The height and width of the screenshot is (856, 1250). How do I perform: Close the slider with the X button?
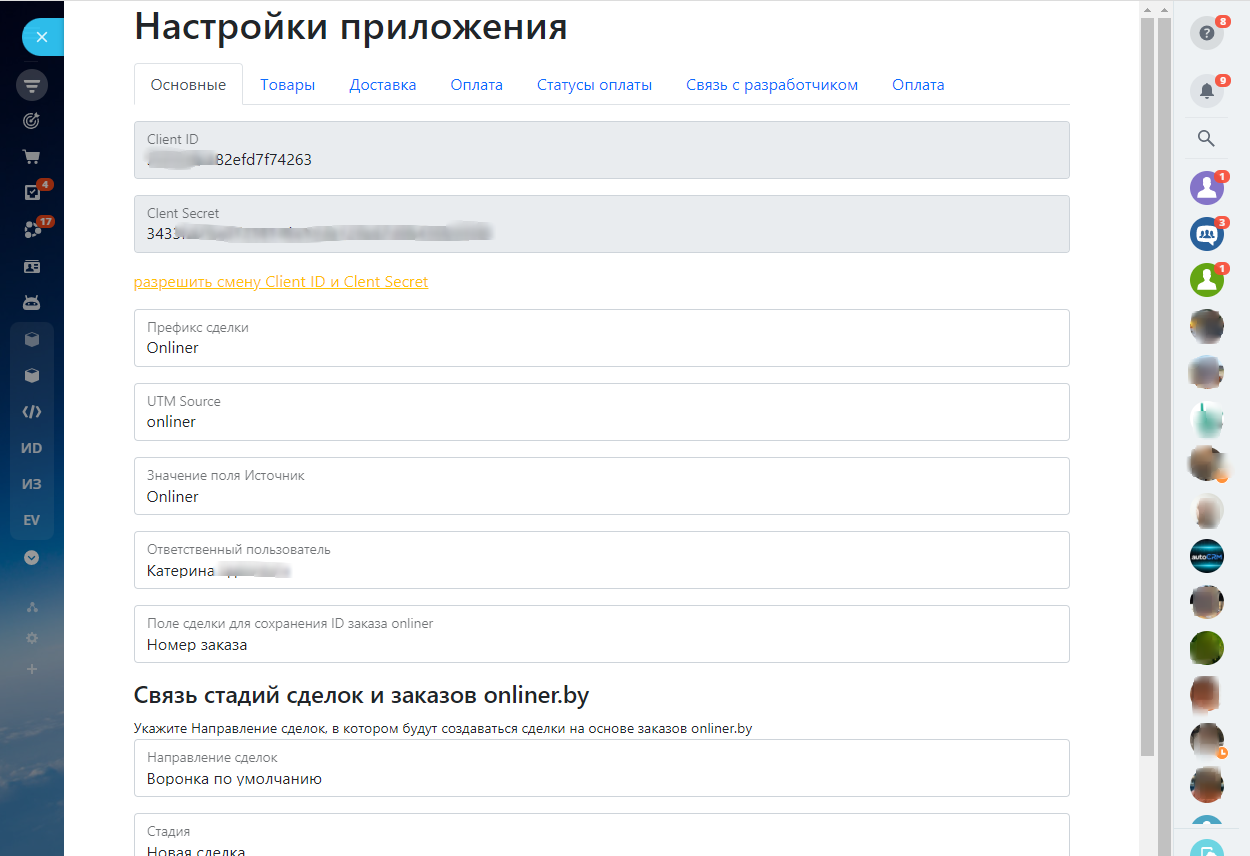41,38
